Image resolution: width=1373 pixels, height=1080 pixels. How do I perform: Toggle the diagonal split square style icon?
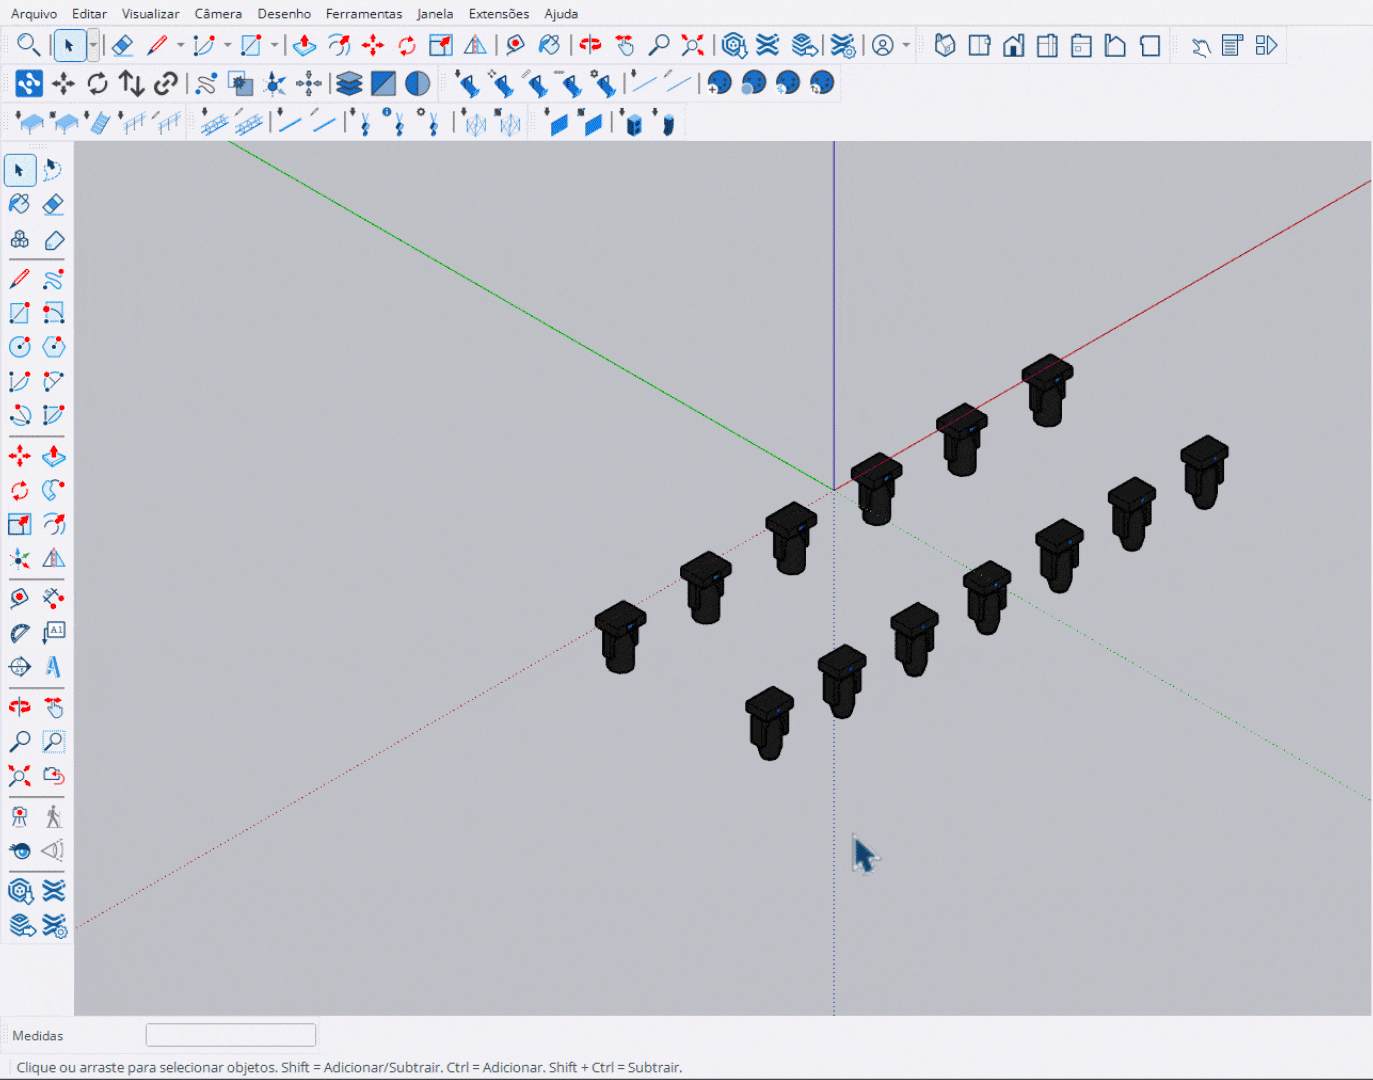(x=383, y=84)
